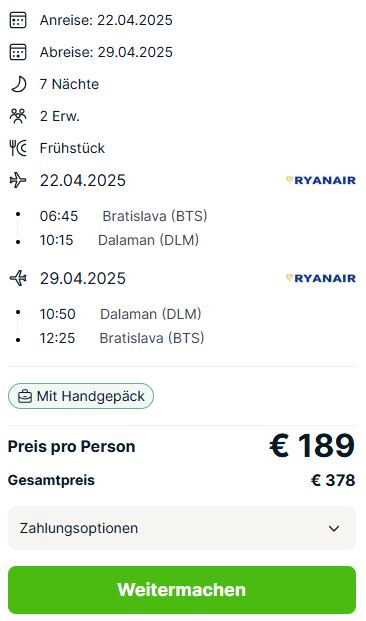Click the travelers people icon
366x621 pixels.
18,116
